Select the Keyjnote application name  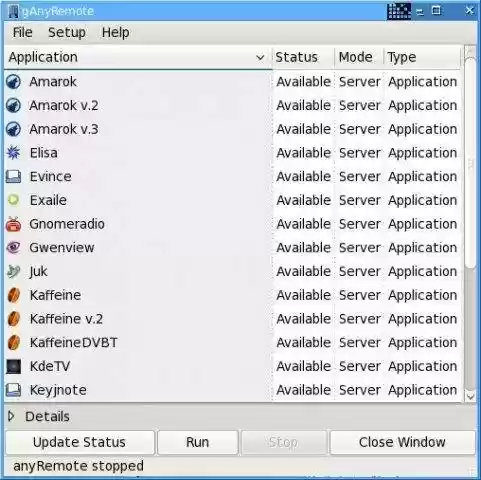tap(58, 390)
